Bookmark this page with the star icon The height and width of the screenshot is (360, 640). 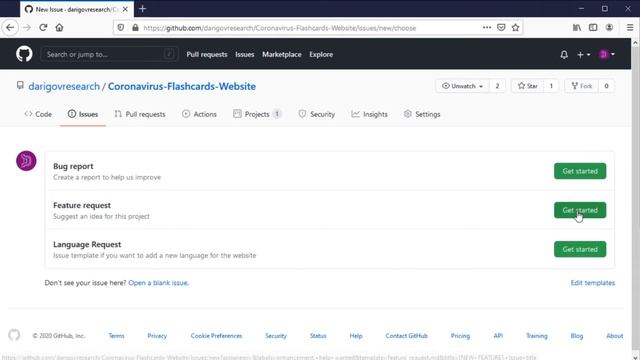click(x=516, y=27)
